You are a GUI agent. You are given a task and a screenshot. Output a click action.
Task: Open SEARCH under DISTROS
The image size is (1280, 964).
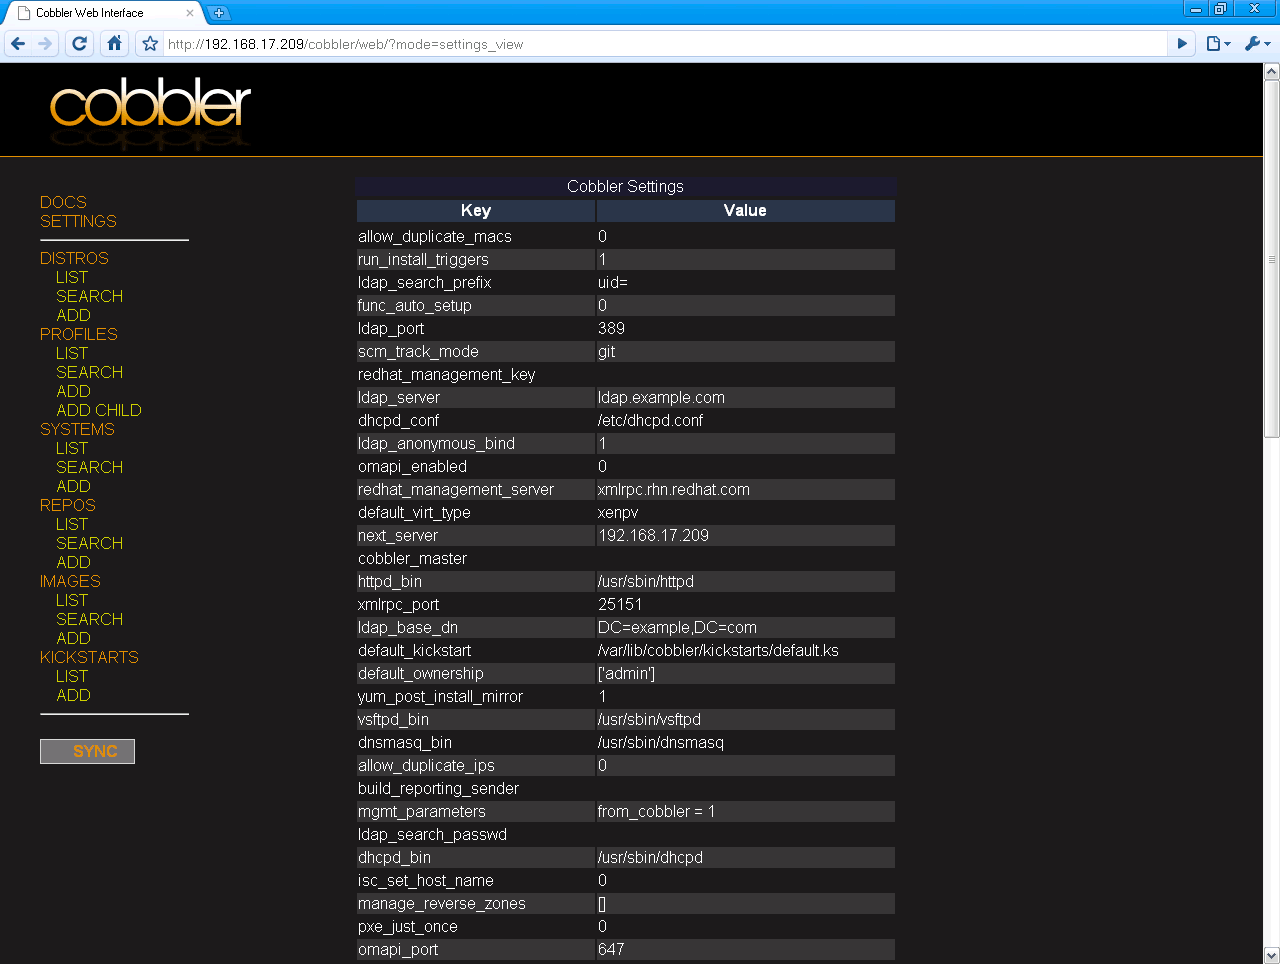90,296
